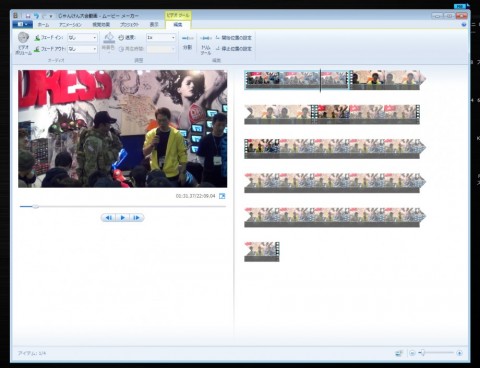Viewport: 480px width, 368px height.
Task: Toggle full screen preview icon
Action: [x=222, y=196]
